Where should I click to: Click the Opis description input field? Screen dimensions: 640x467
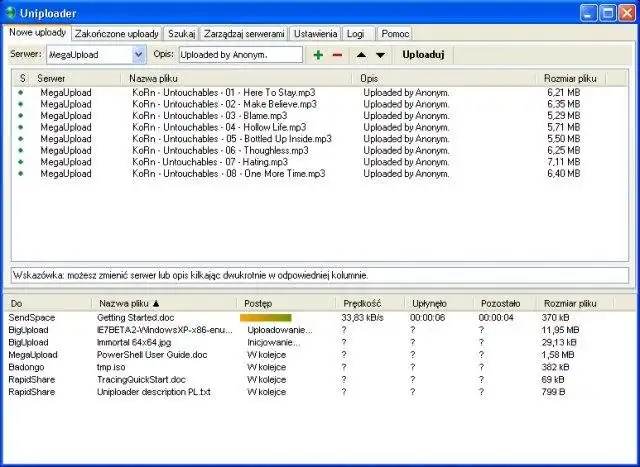coord(241,55)
